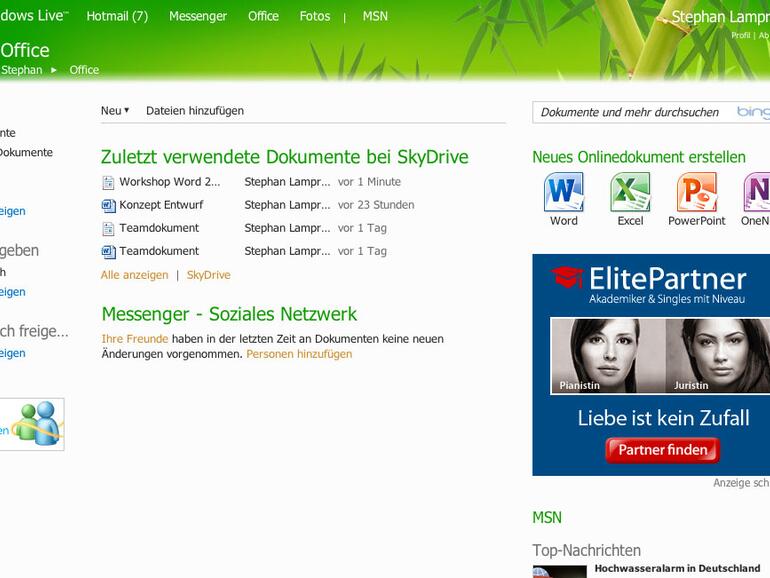Create a new Word online document
This screenshot has height=578, width=770.
(564, 199)
